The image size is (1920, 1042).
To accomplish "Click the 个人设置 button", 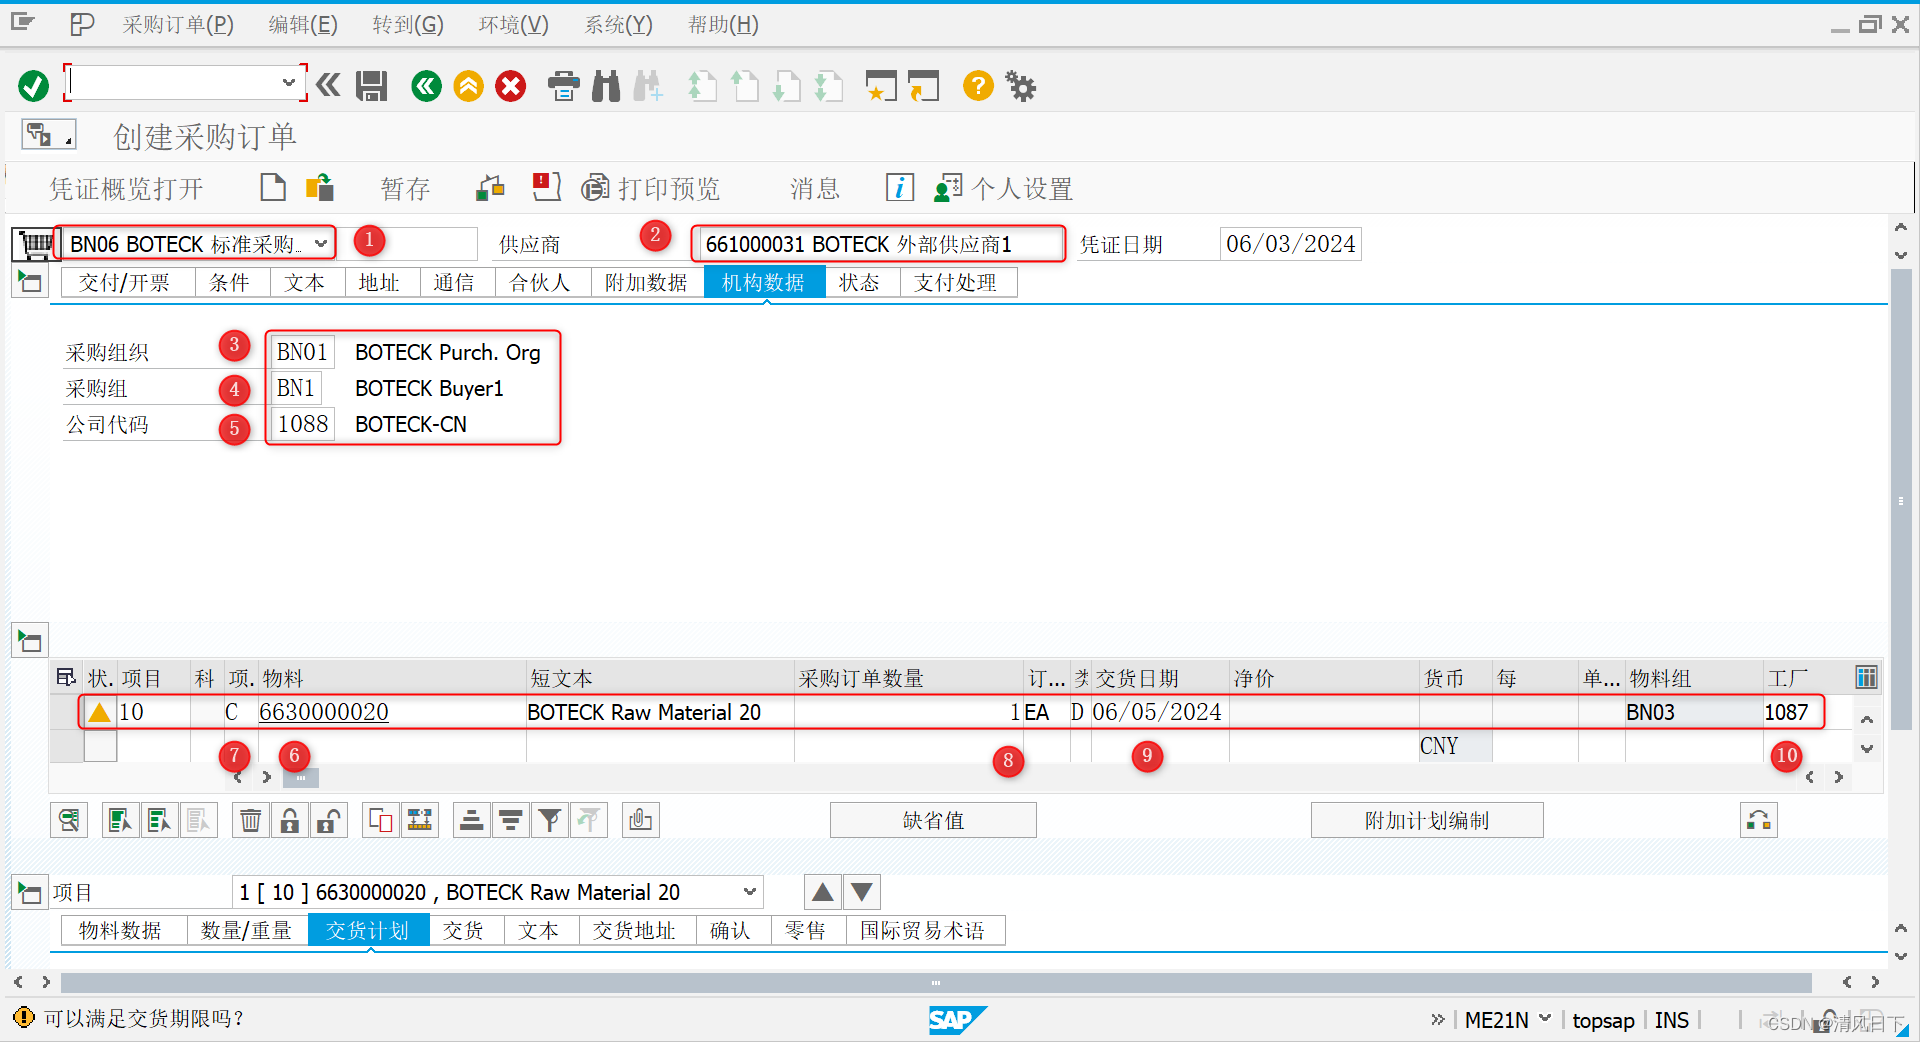I will pos(1004,188).
